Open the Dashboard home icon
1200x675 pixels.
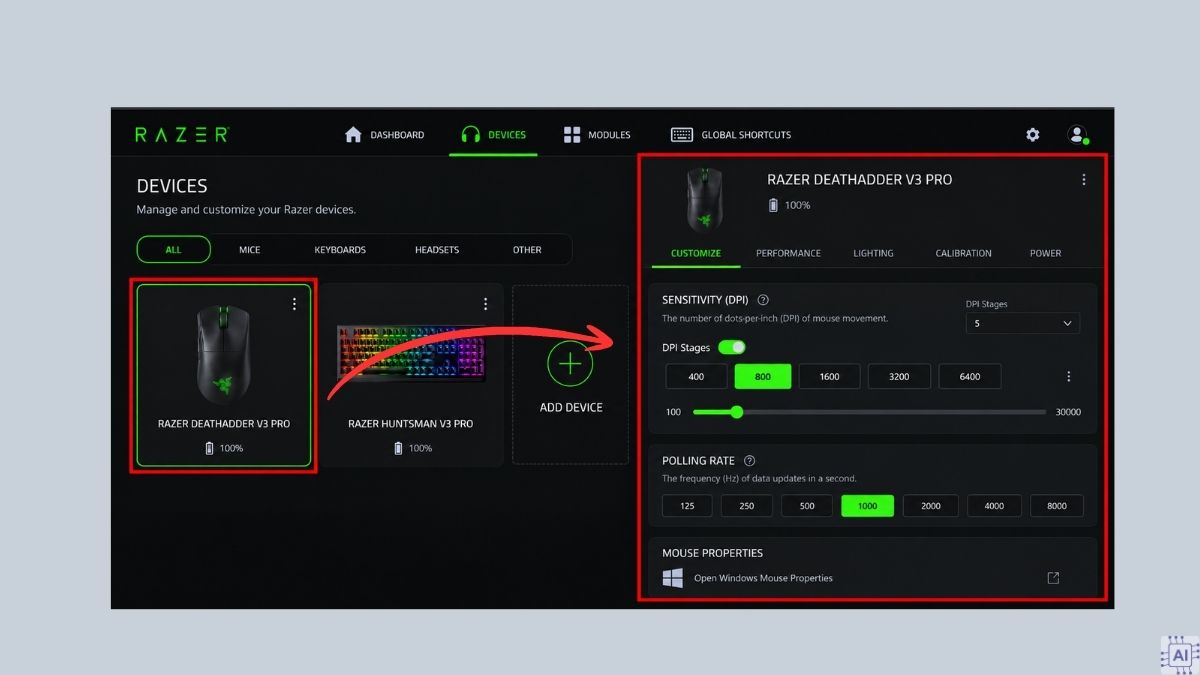point(353,134)
